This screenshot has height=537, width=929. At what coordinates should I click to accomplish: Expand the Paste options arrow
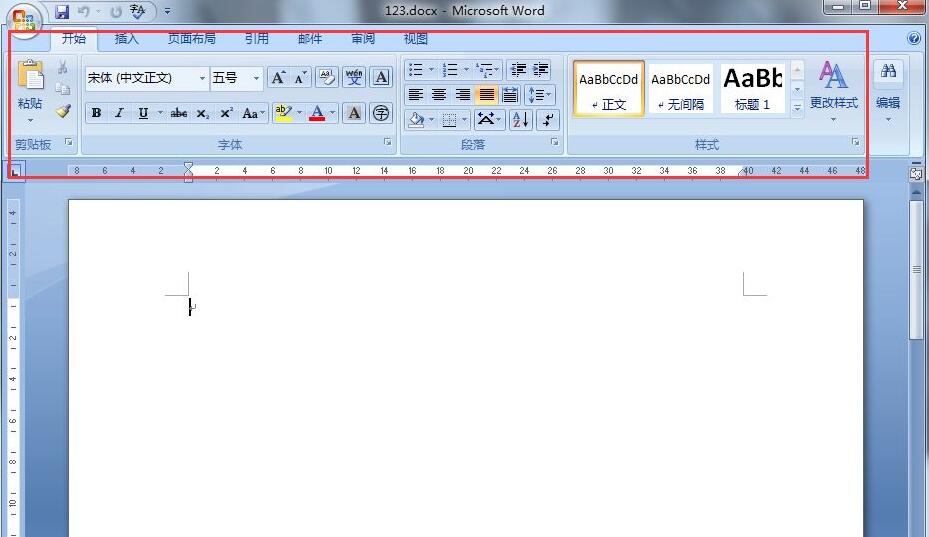(30, 120)
